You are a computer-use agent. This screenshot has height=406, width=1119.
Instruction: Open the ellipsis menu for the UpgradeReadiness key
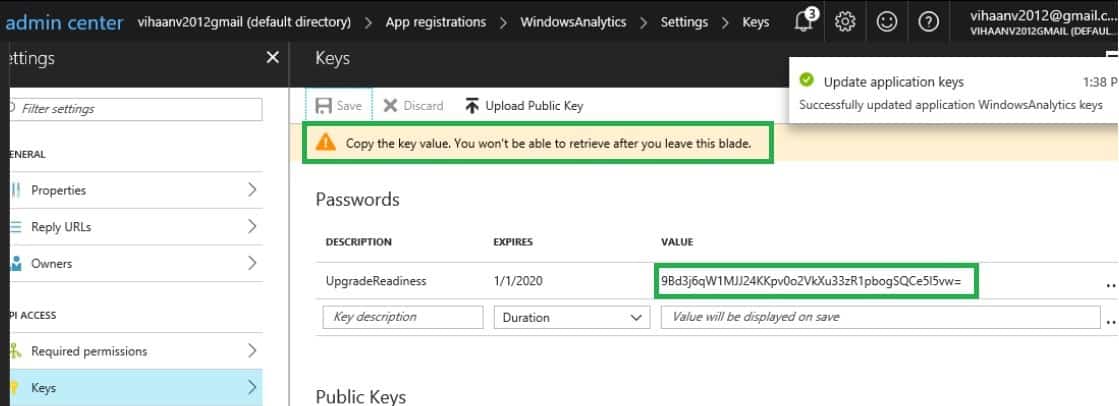click(1110, 284)
